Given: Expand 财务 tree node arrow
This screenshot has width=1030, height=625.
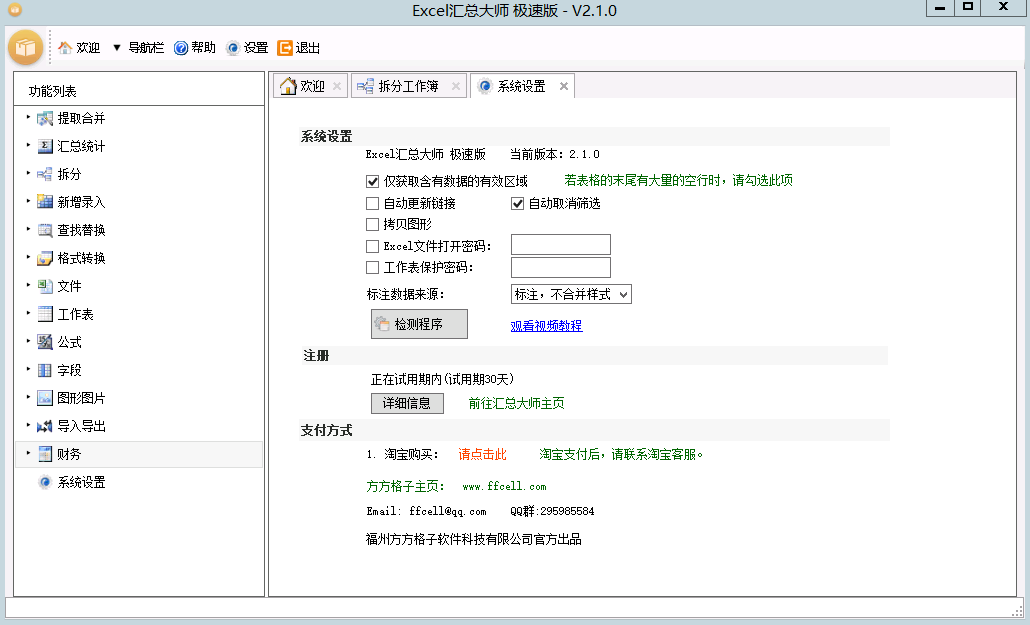Looking at the screenshot, I should (28, 453).
